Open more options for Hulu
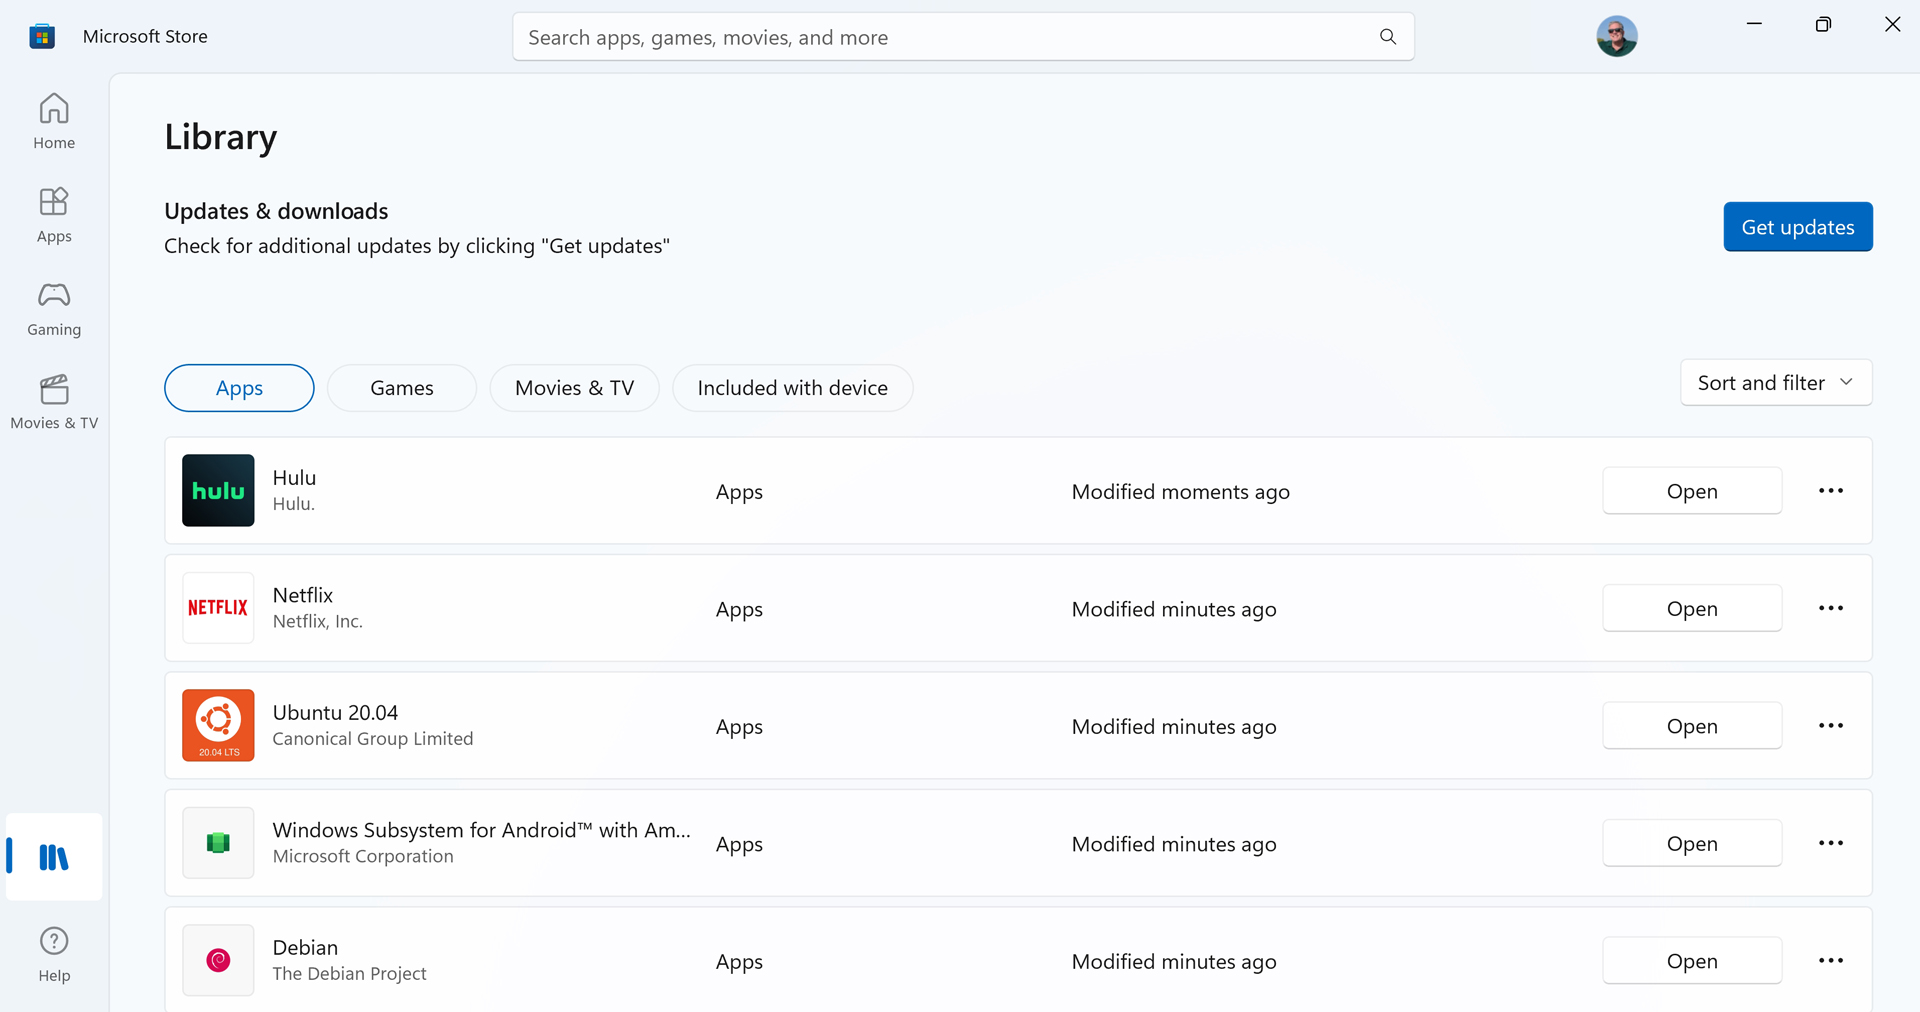This screenshot has width=1920, height=1012. [1830, 491]
